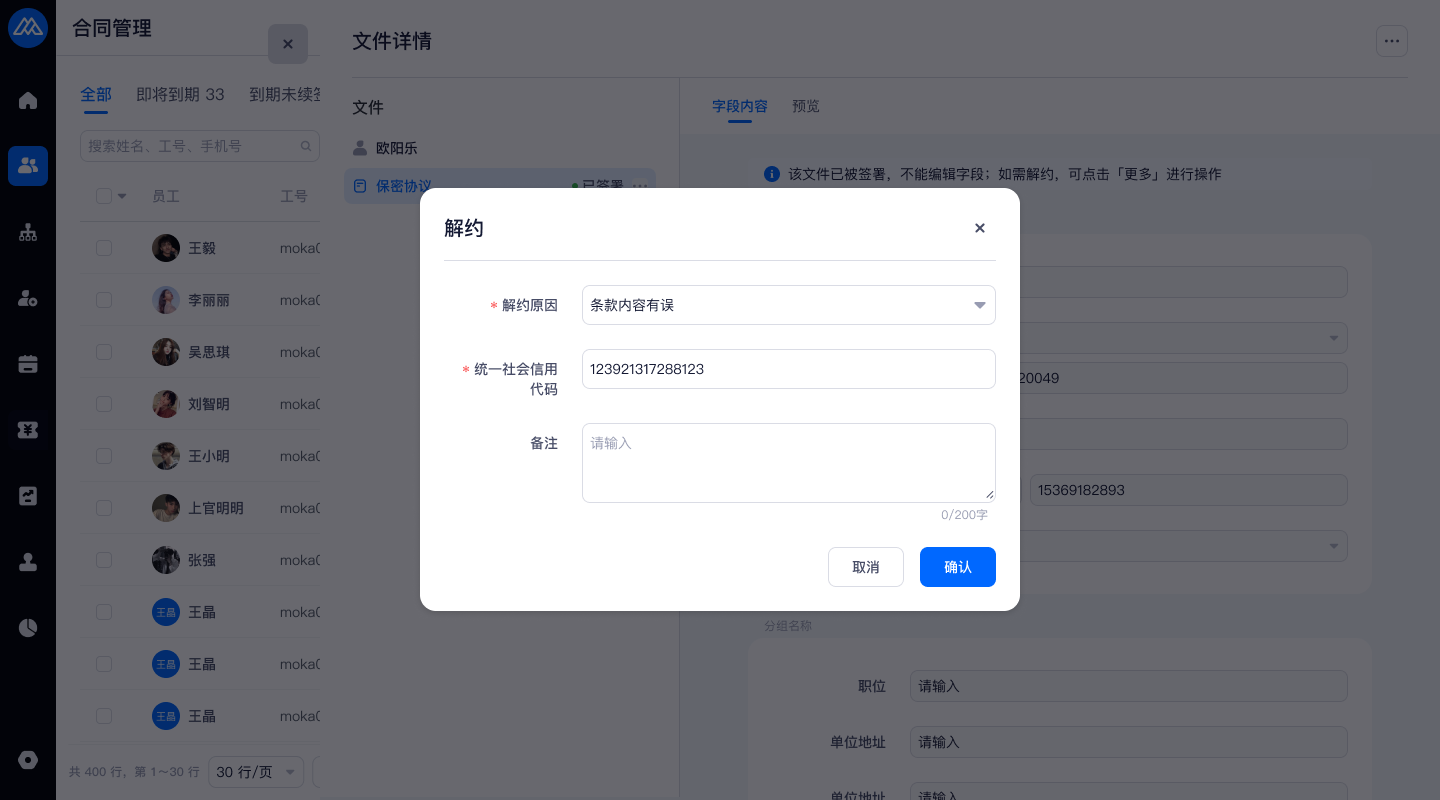Expand the select-all options arrow in header
Viewport: 1440px width, 800px height.
coord(122,196)
